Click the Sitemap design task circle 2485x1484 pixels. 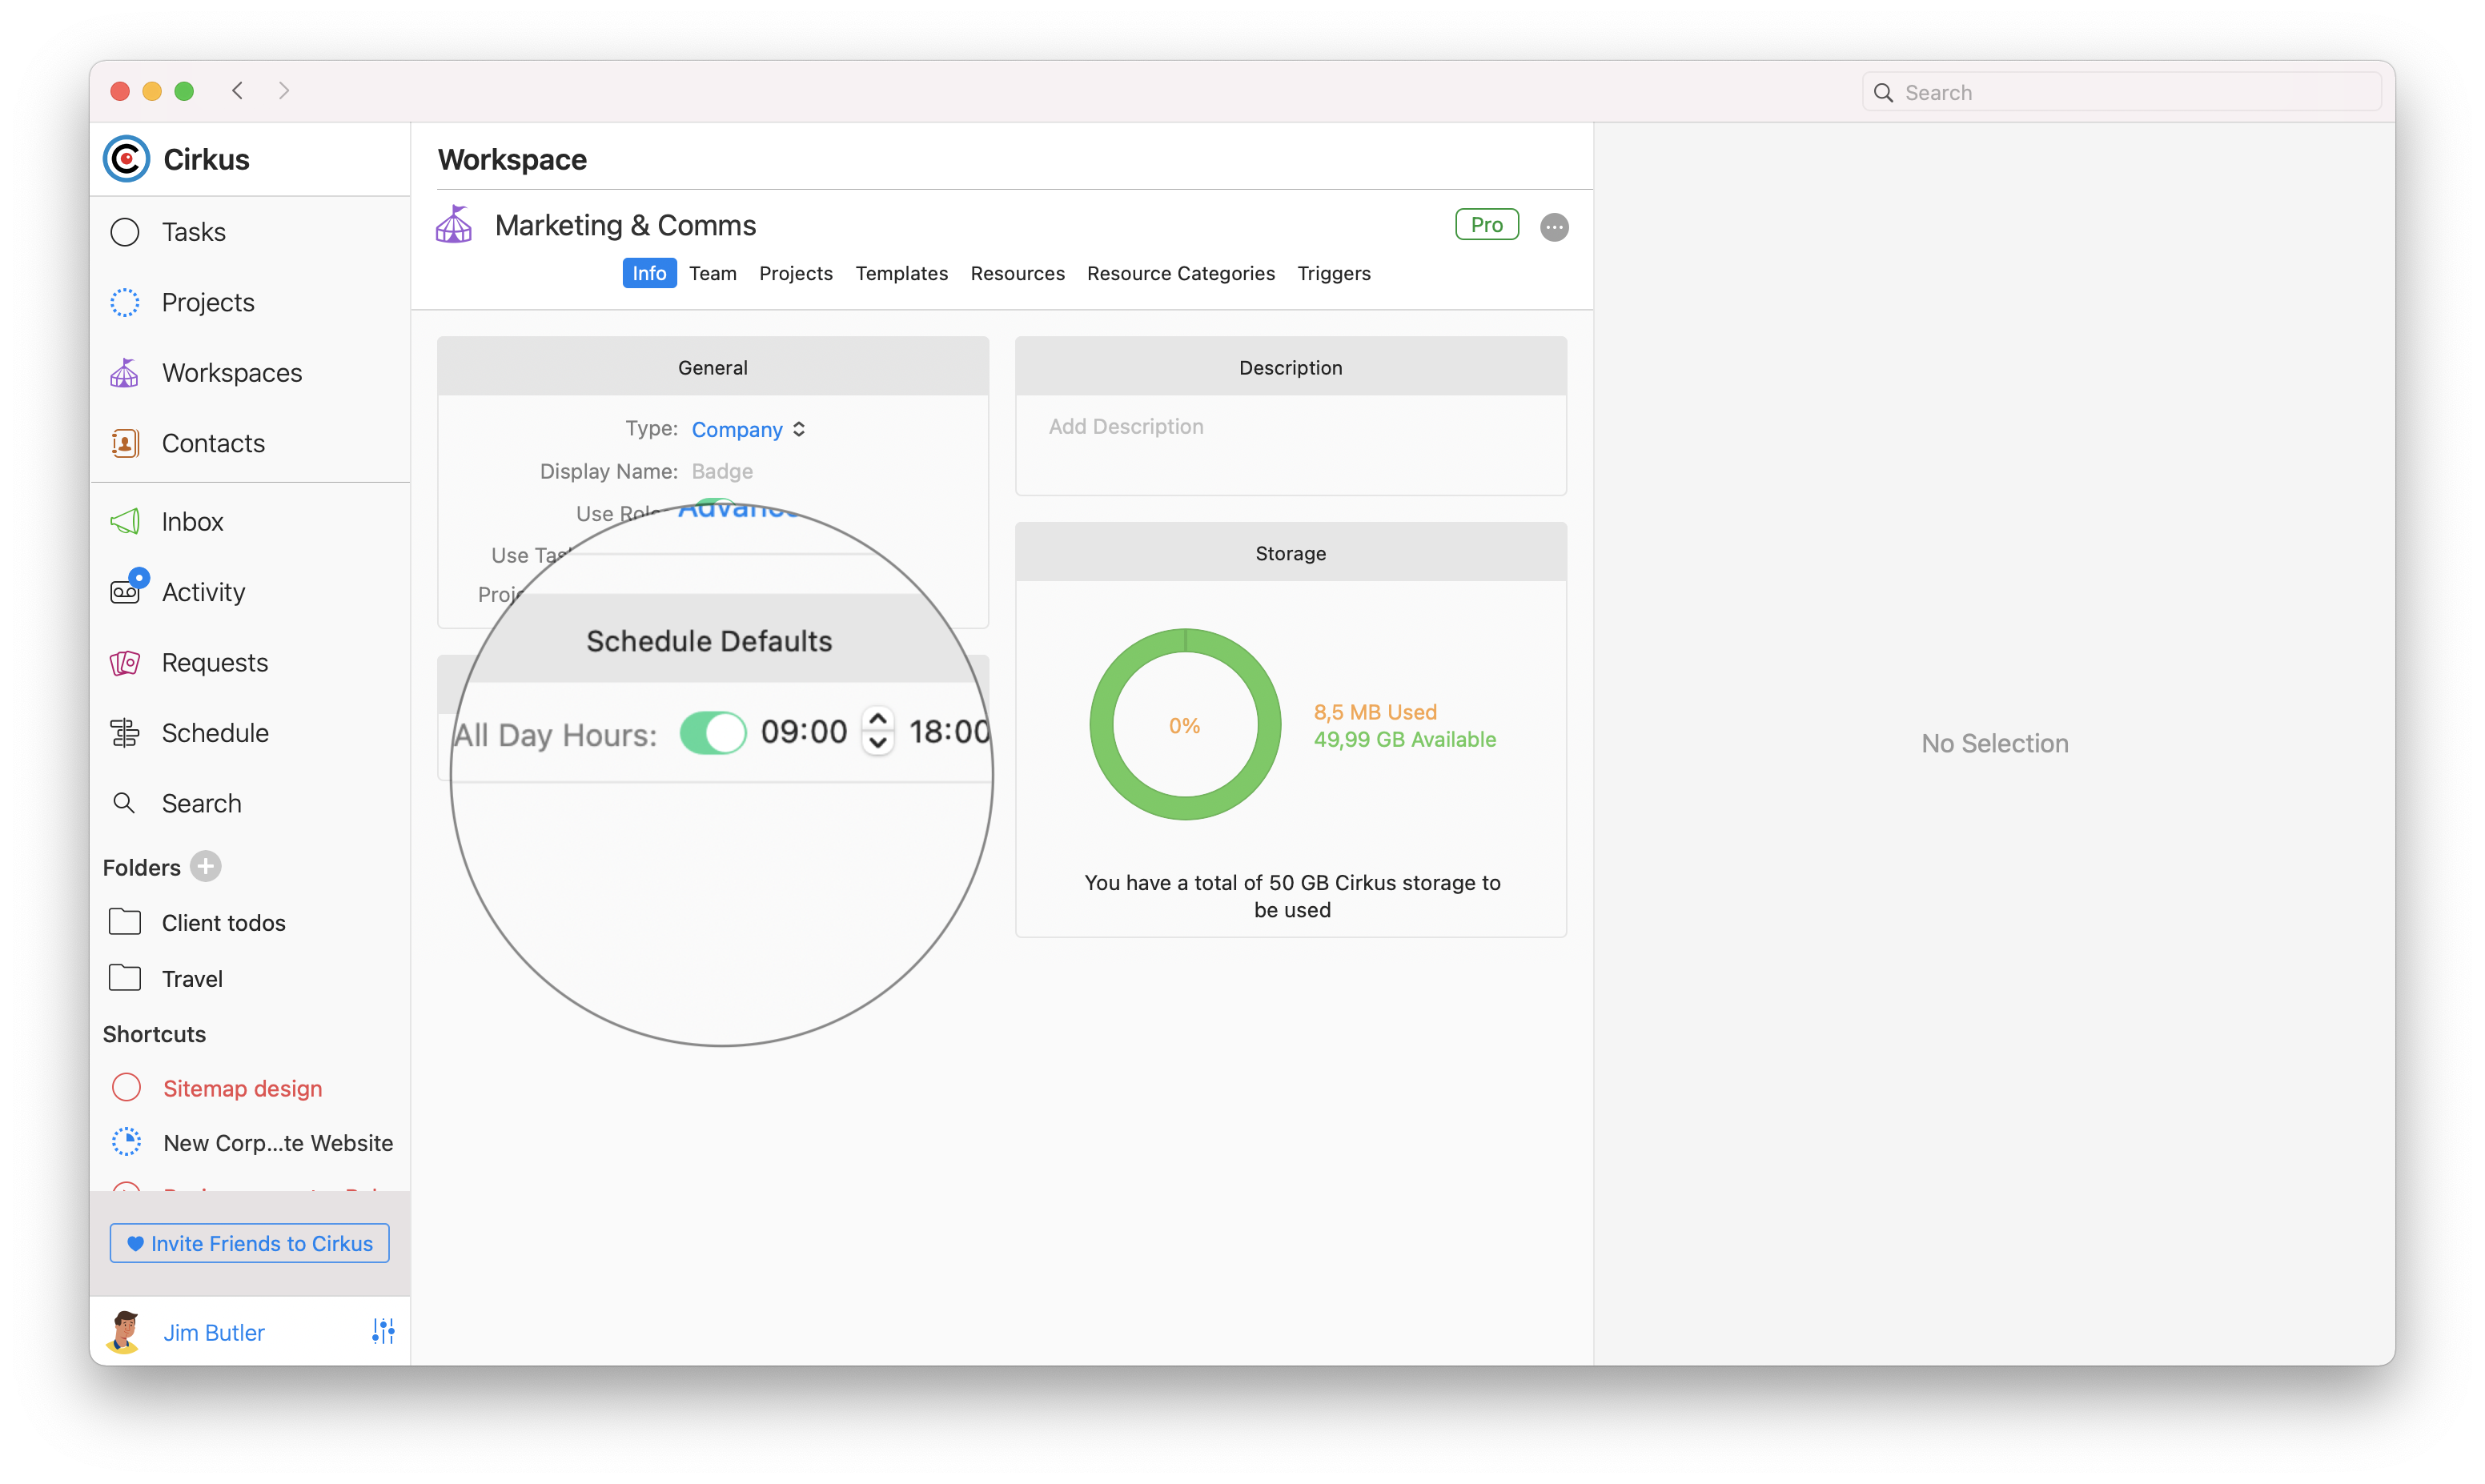[x=127, y=1087]
